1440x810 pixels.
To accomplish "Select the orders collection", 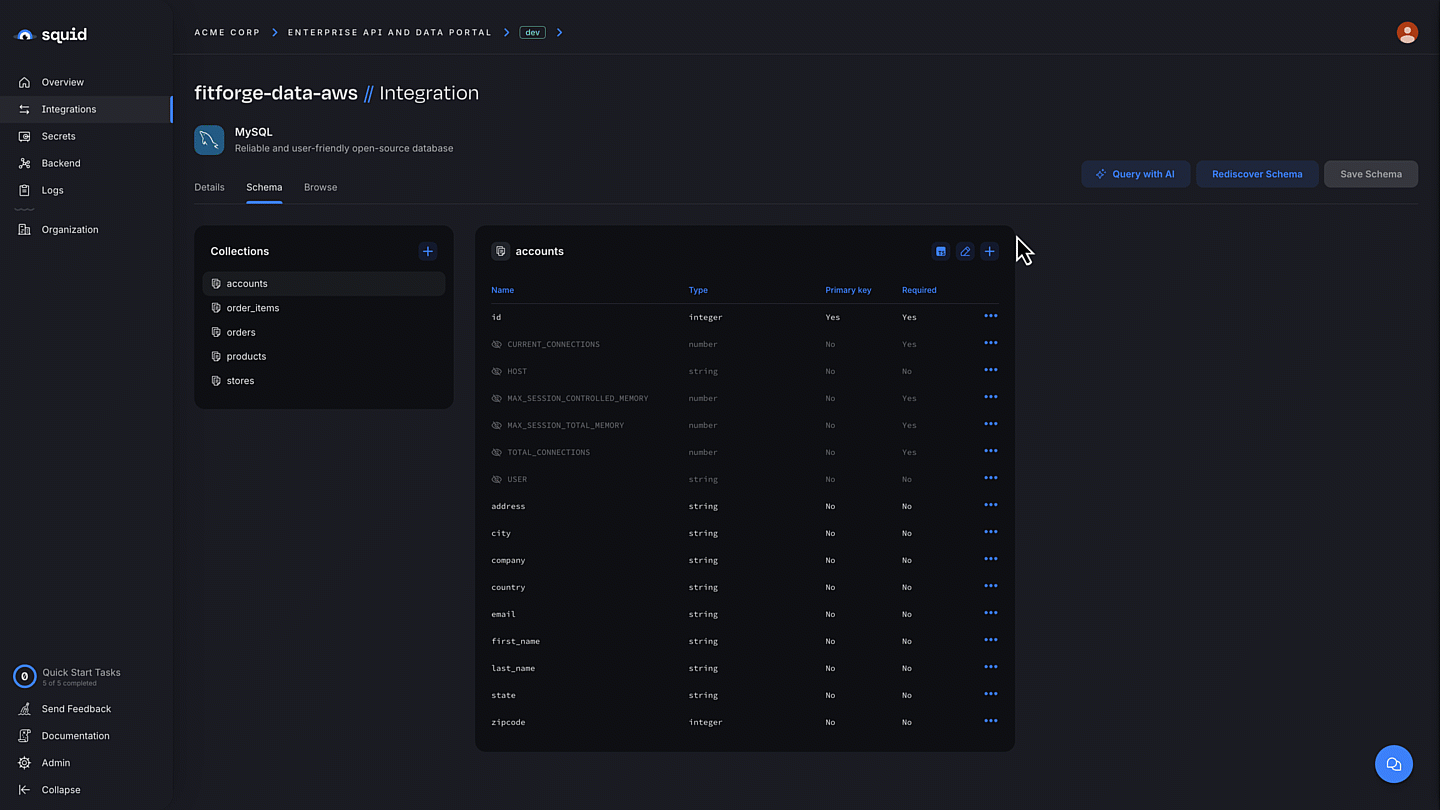I will (324, 332).
